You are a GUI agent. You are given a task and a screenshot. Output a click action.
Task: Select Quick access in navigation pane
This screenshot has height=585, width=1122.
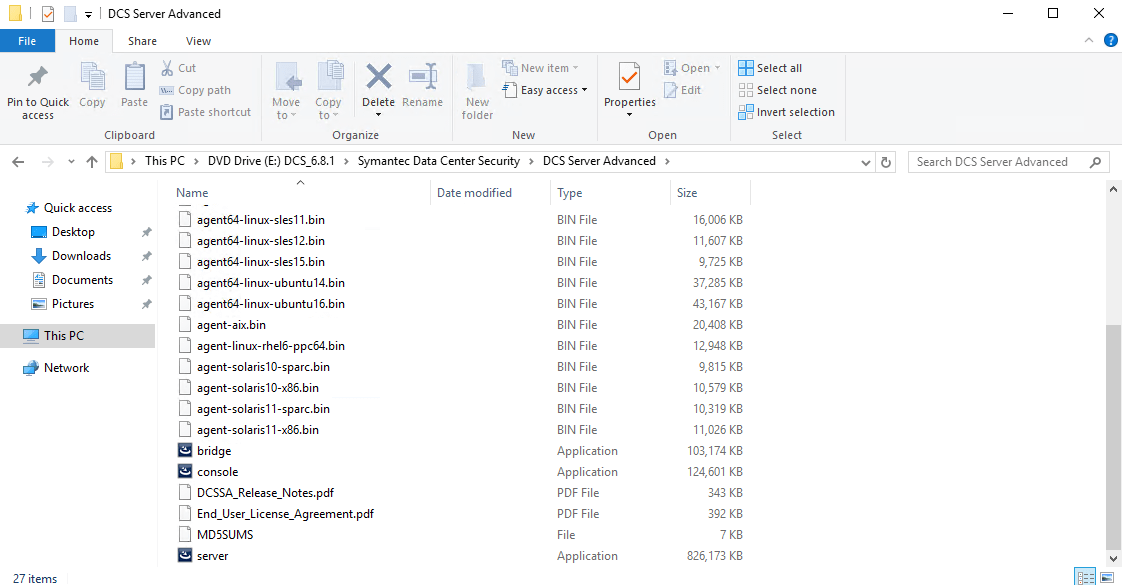(x=77, y=208)
